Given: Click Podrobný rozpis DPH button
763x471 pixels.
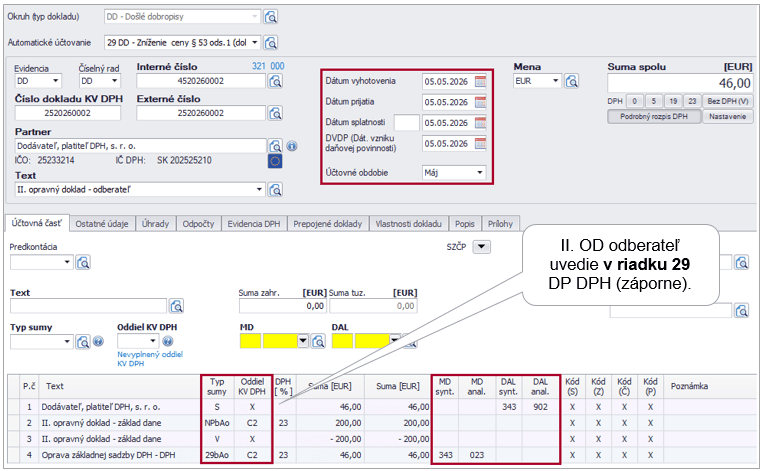Looking at the screenshot, I should [651, 116].
